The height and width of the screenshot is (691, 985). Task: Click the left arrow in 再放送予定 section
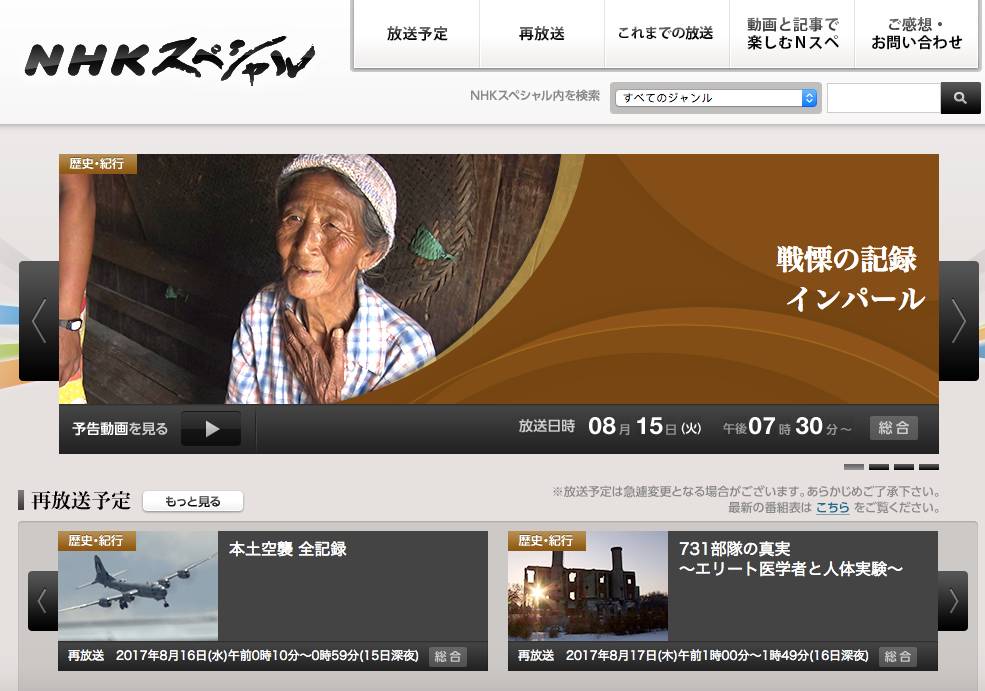click(x=41, y=600)
